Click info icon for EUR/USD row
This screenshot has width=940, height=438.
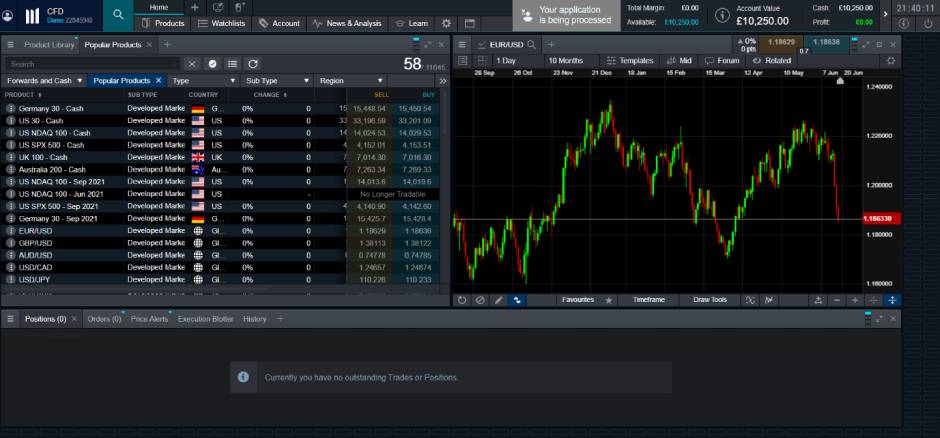pos(10,231)
